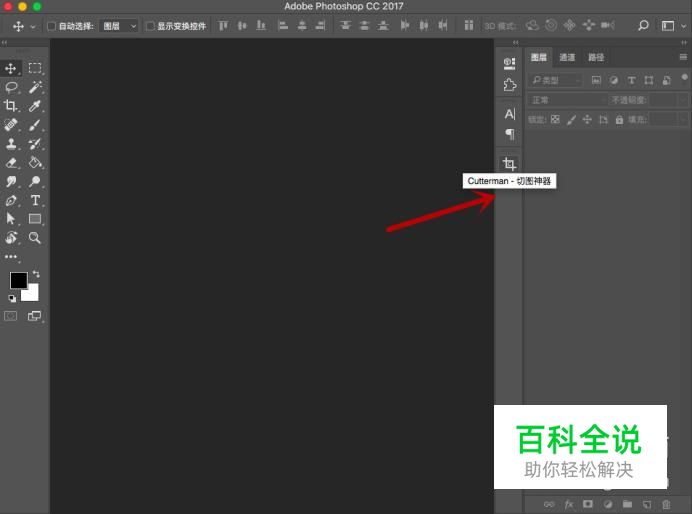Select the Eraser tool

[x=12, y=162]
